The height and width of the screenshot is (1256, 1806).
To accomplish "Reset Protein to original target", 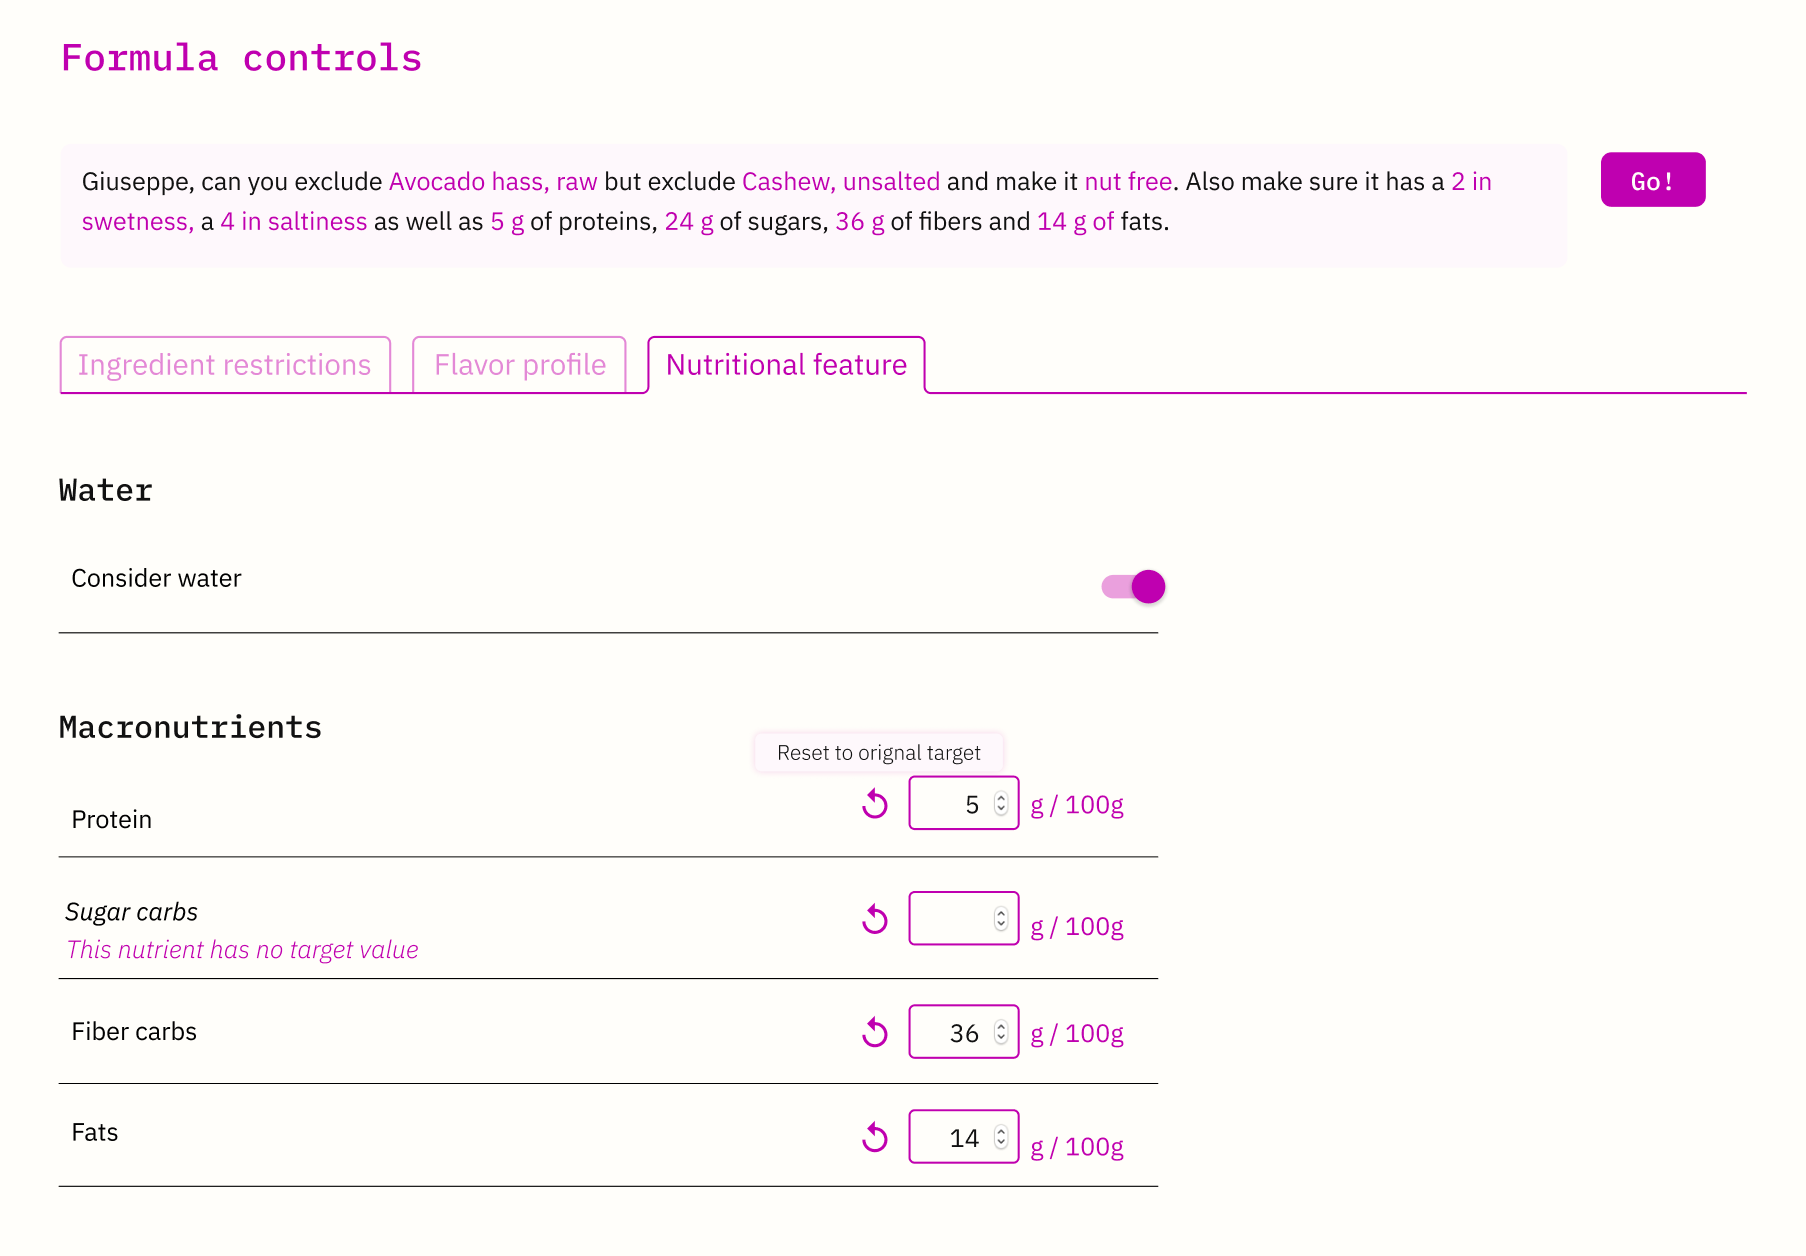I will [875, 804].
